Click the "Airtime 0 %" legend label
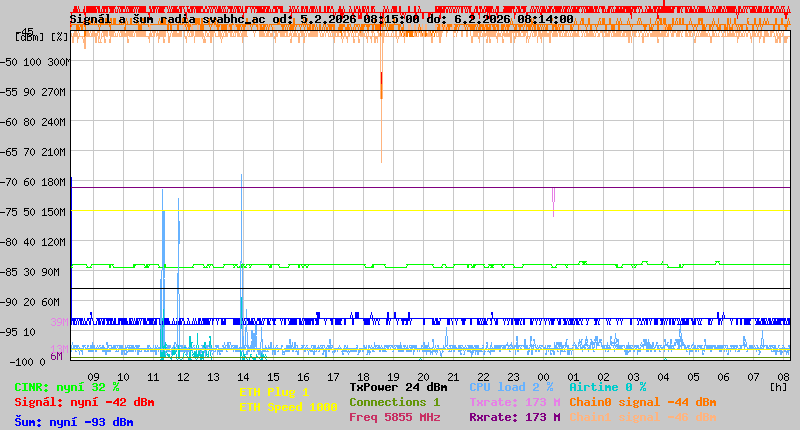 pos(607,387)
